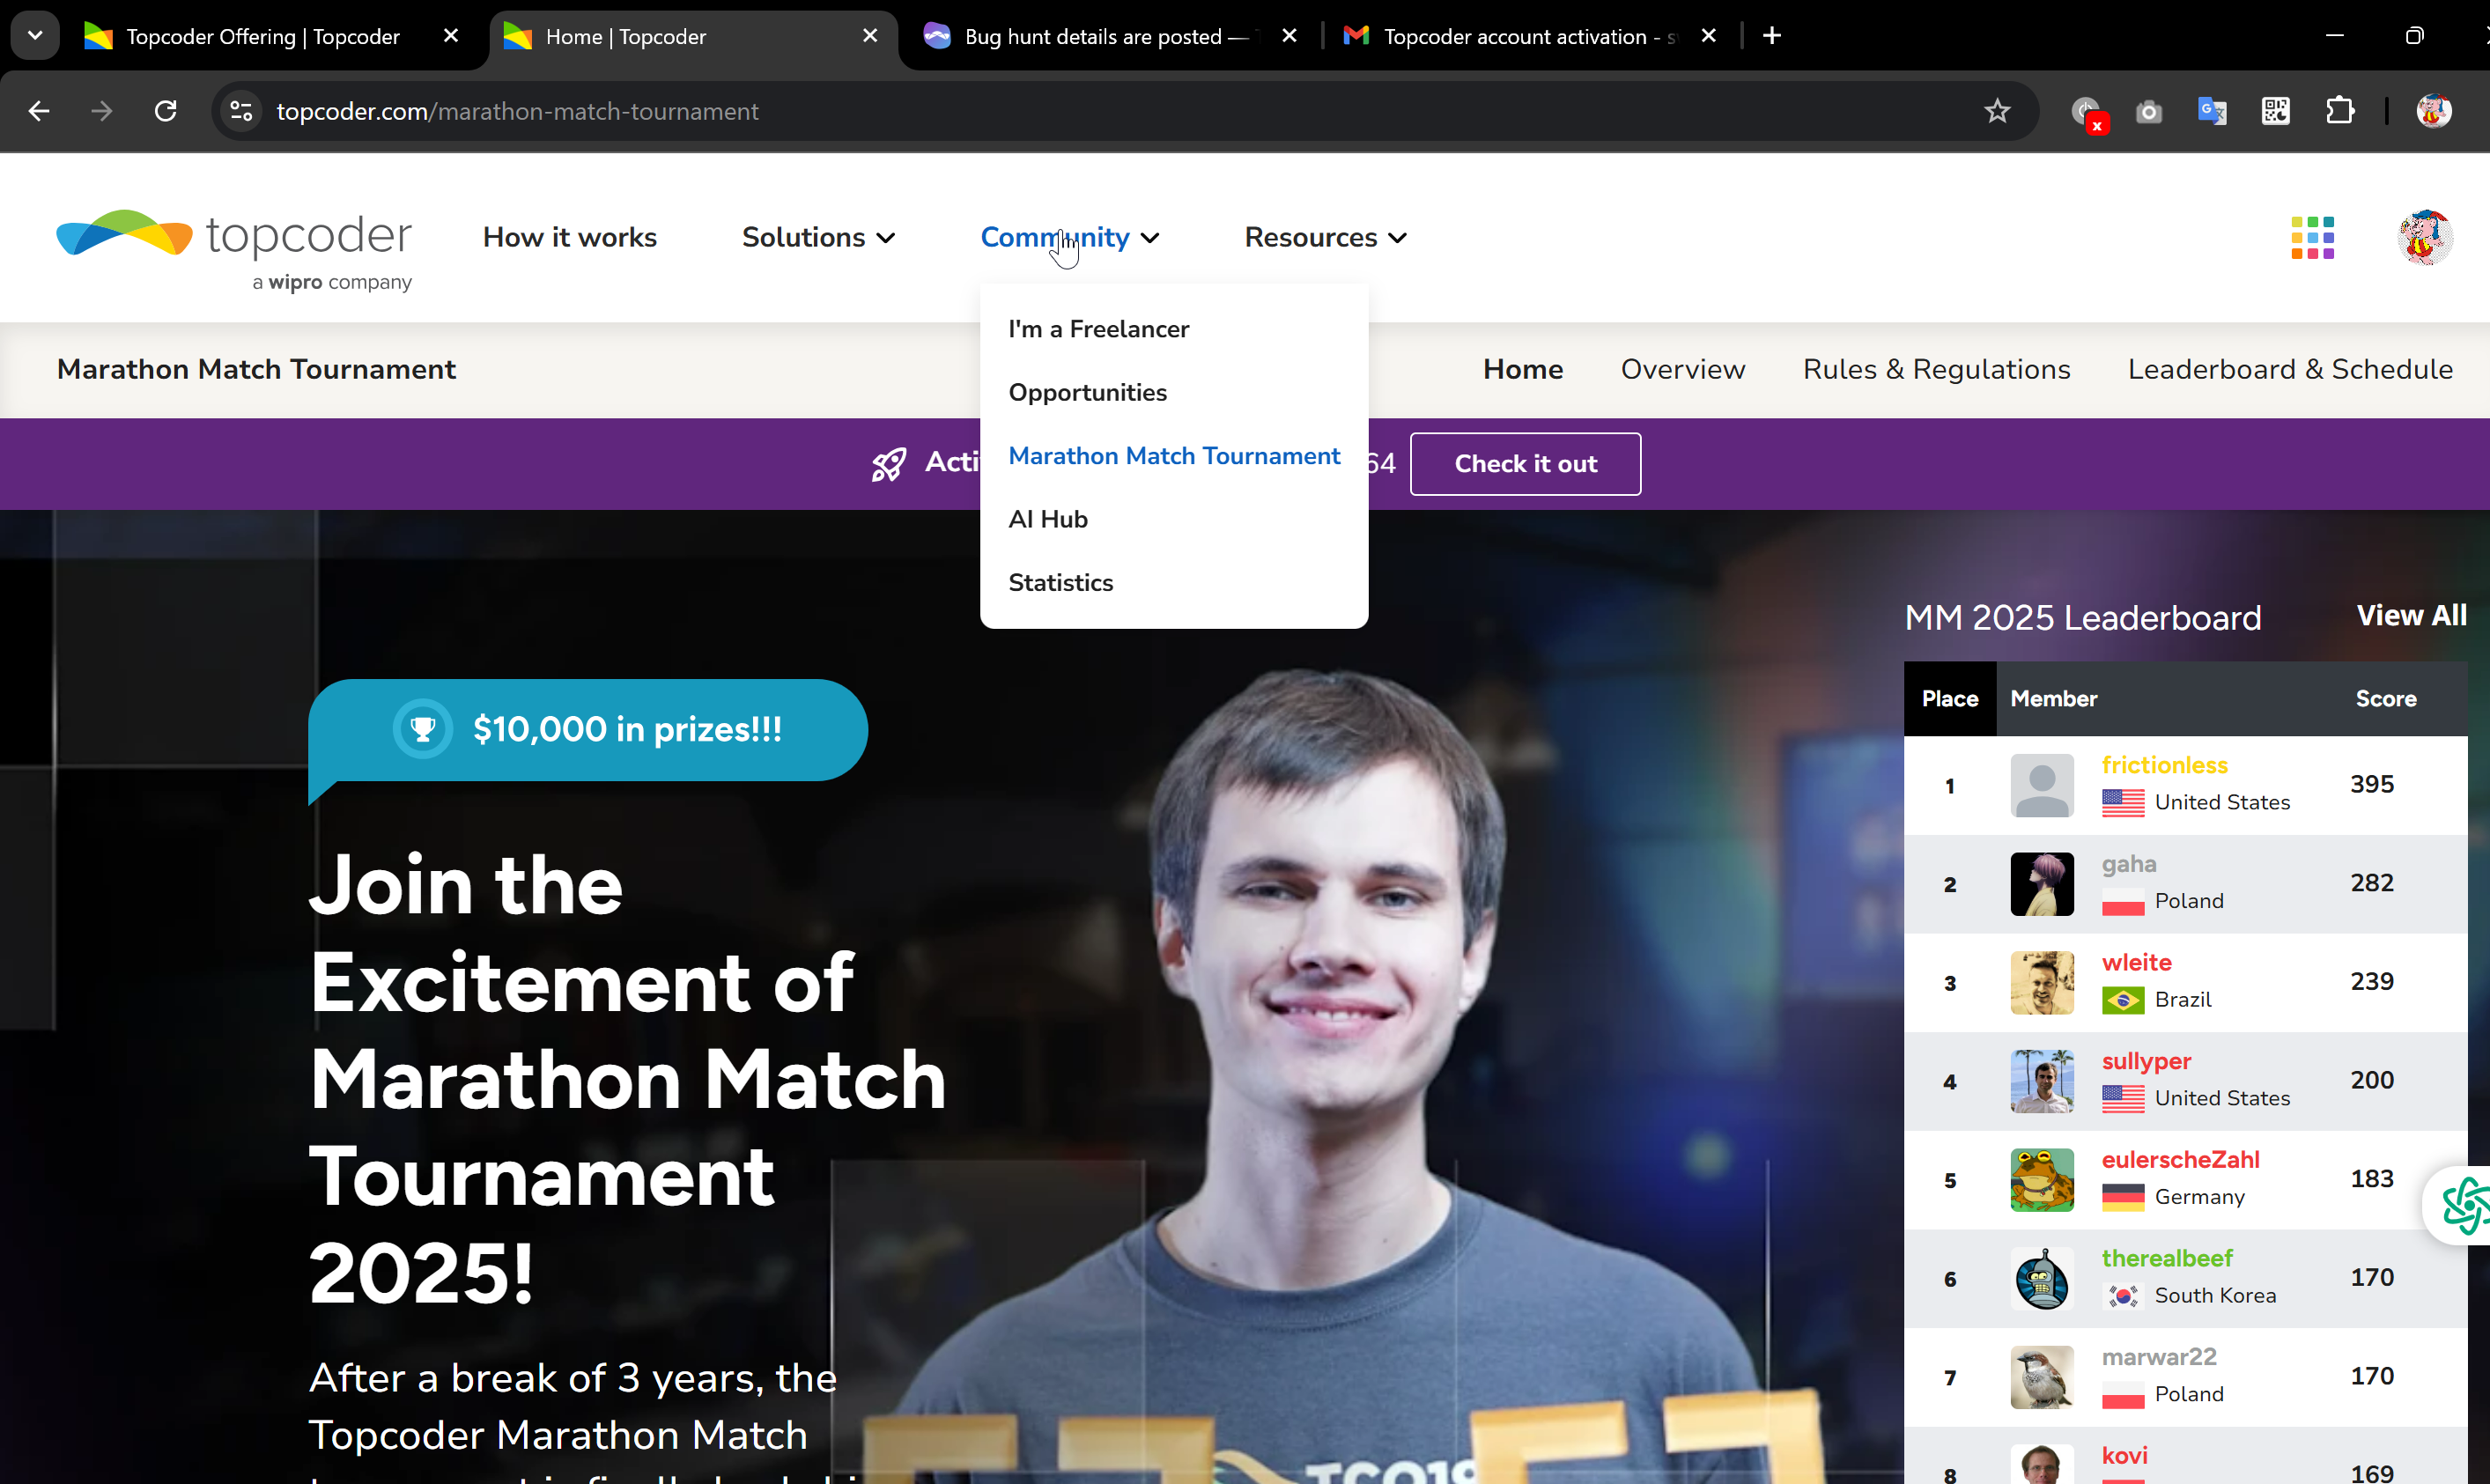Screen dimensions: 2490x1484
Task: Click gaha's profile picture in leaderboard
Action: (x=2041, y=884)
